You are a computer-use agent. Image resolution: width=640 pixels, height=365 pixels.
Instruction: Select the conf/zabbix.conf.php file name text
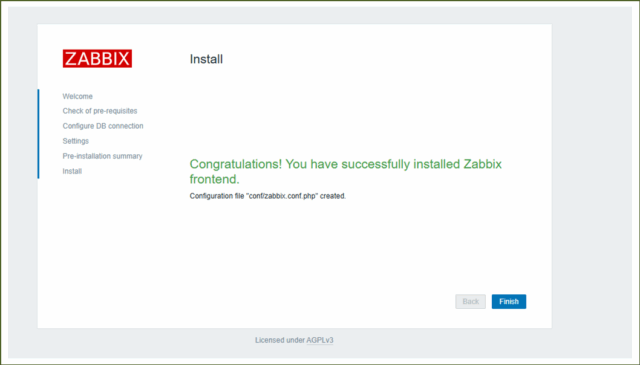(x=282, y=196)
